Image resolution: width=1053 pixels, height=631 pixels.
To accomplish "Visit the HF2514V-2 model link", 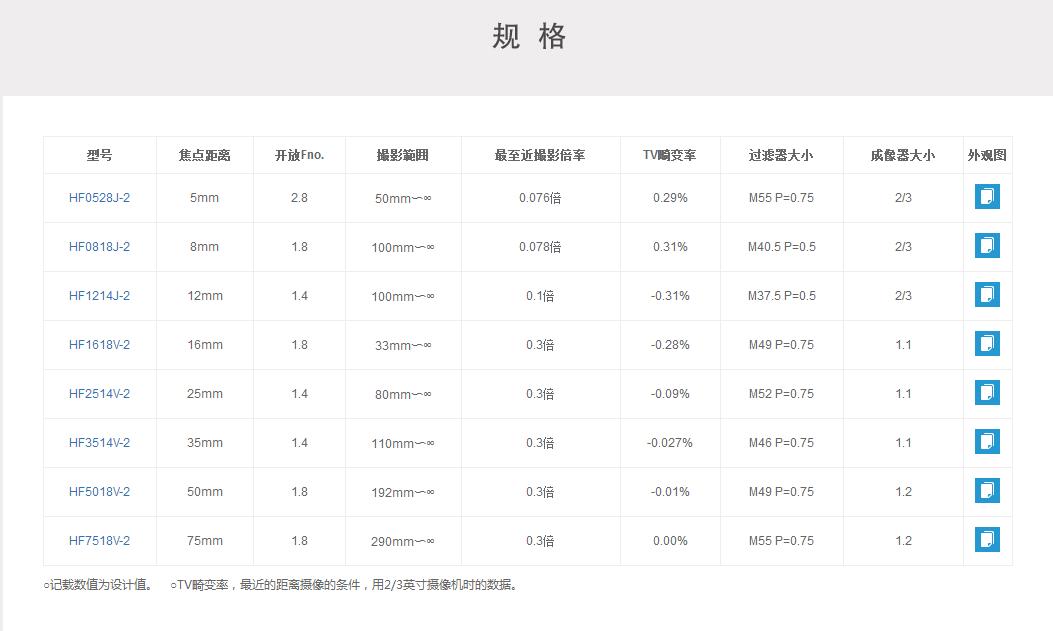I will 99,394.
